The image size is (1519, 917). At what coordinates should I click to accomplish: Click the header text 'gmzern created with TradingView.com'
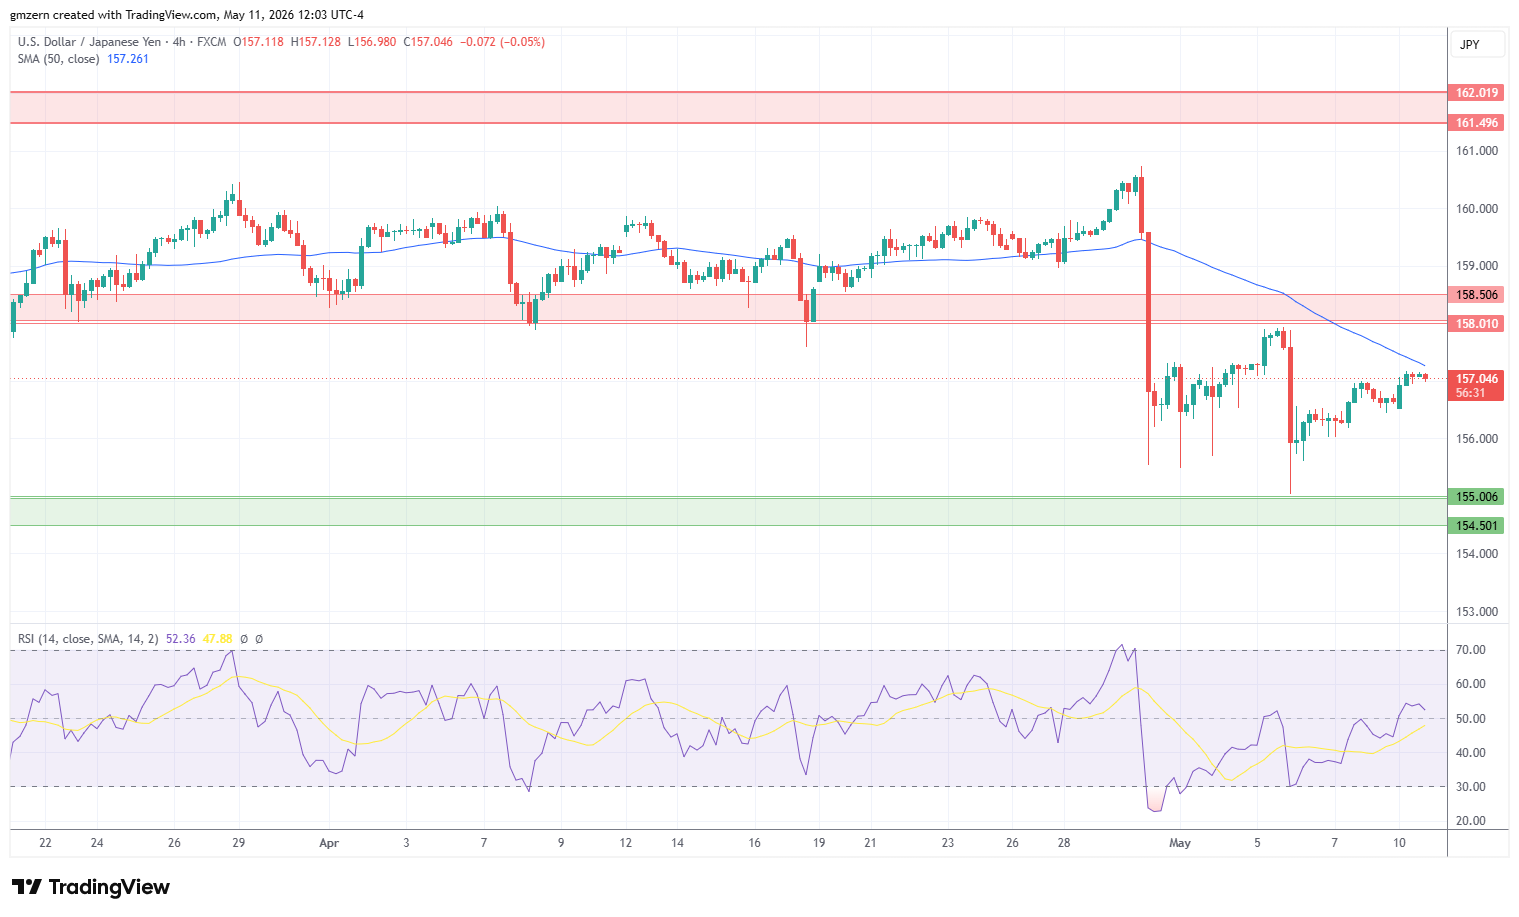(113, 15)
